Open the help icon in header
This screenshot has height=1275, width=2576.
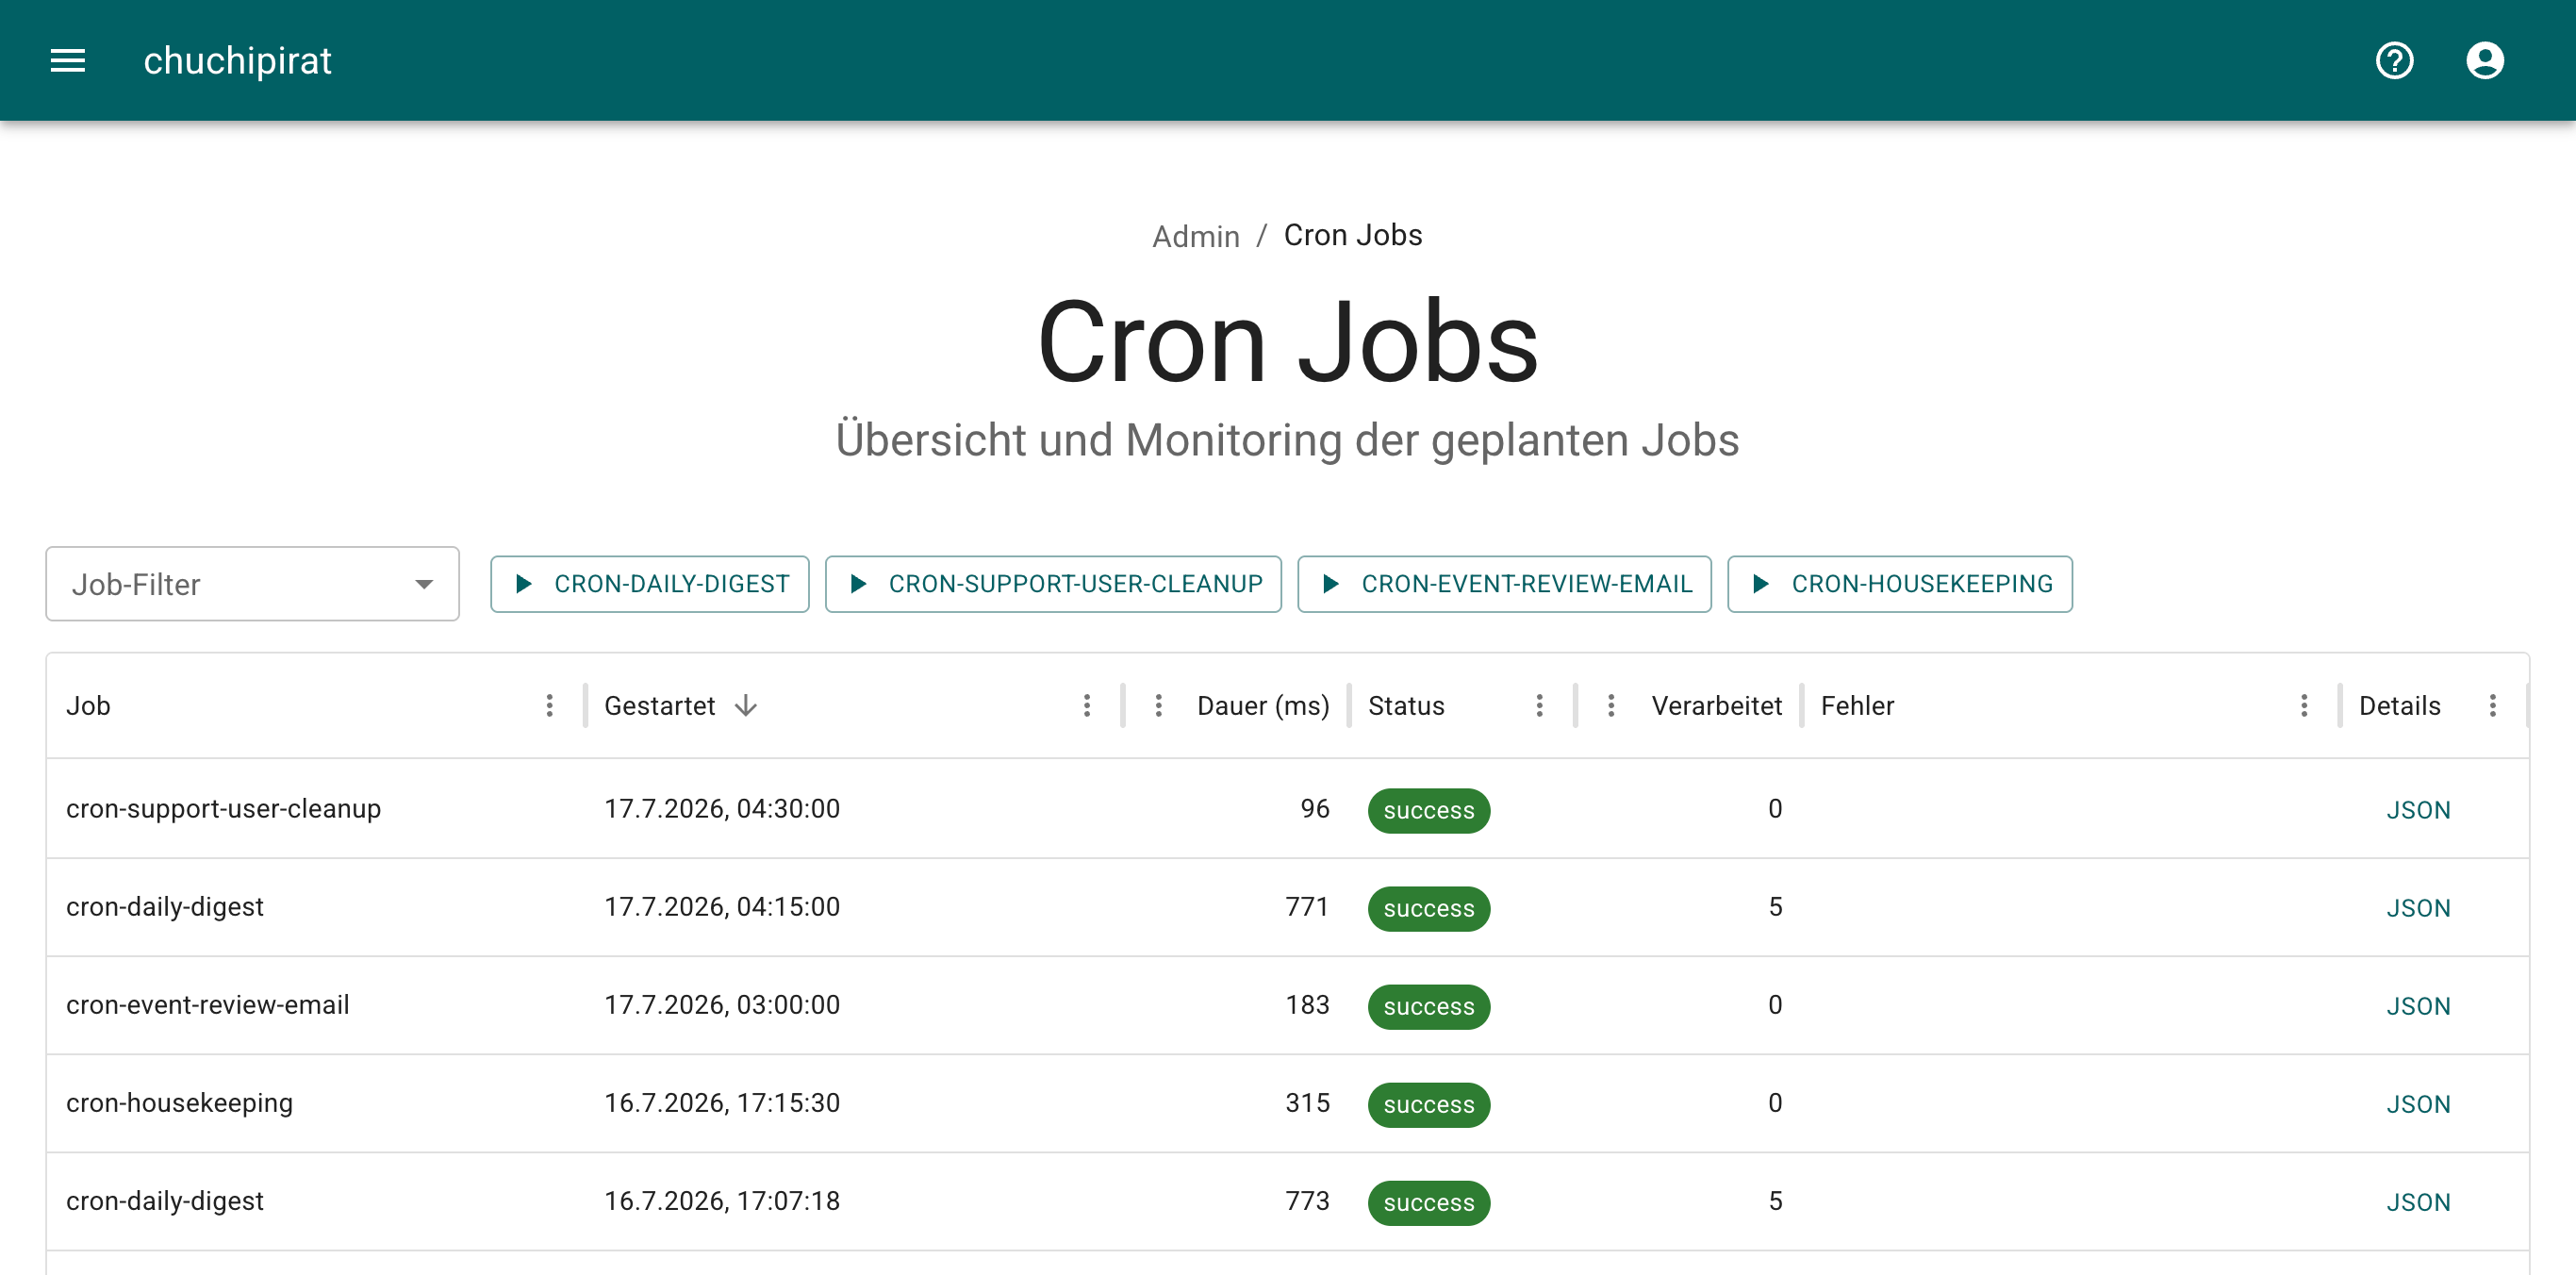point(2394,61)
